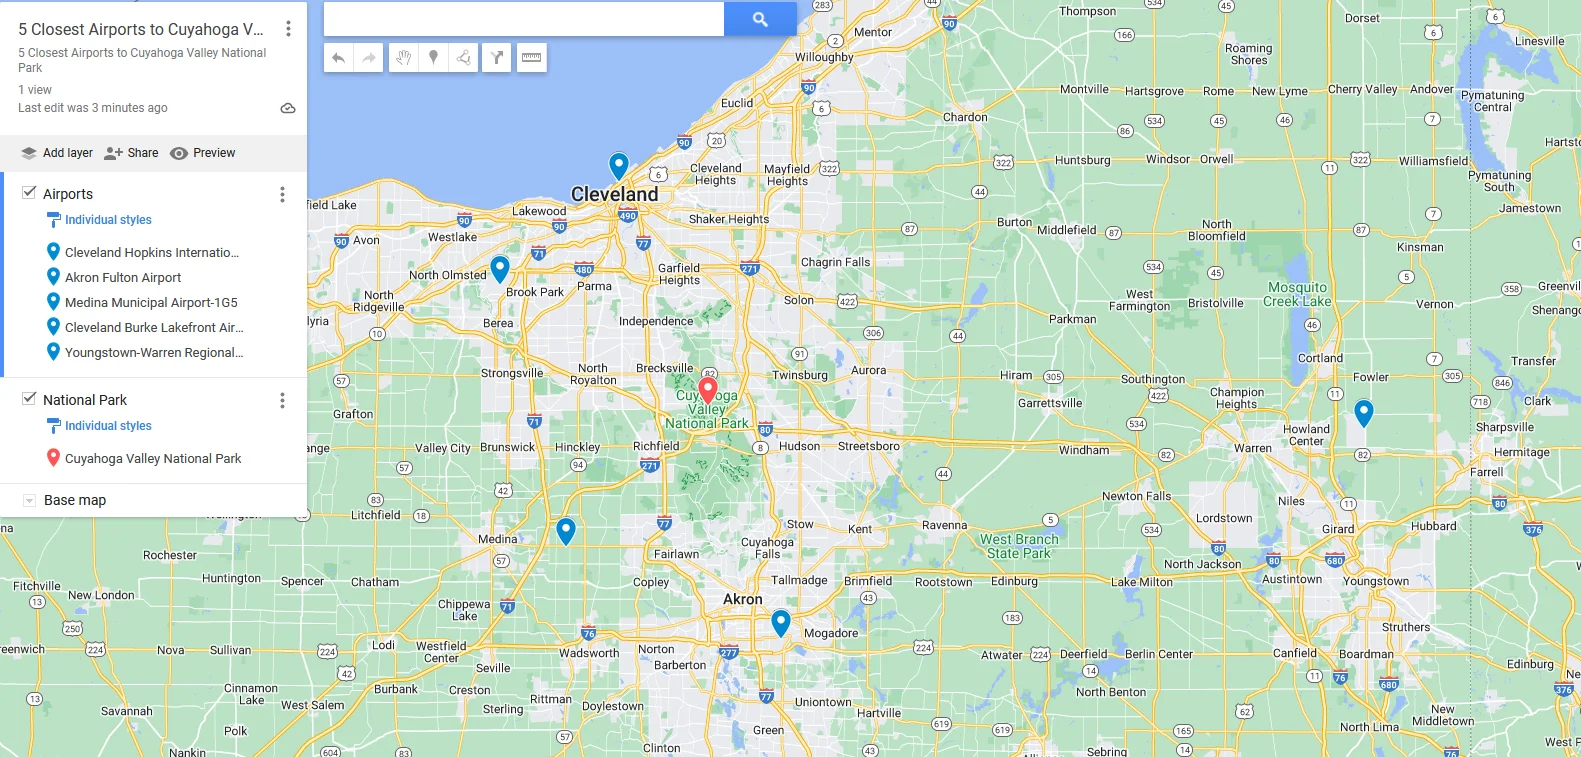Image resolution: width=1581 pixels, height=757 pixels.
Task: Toggle the Airports layer checkbox
Action: [x=29, y=193]
